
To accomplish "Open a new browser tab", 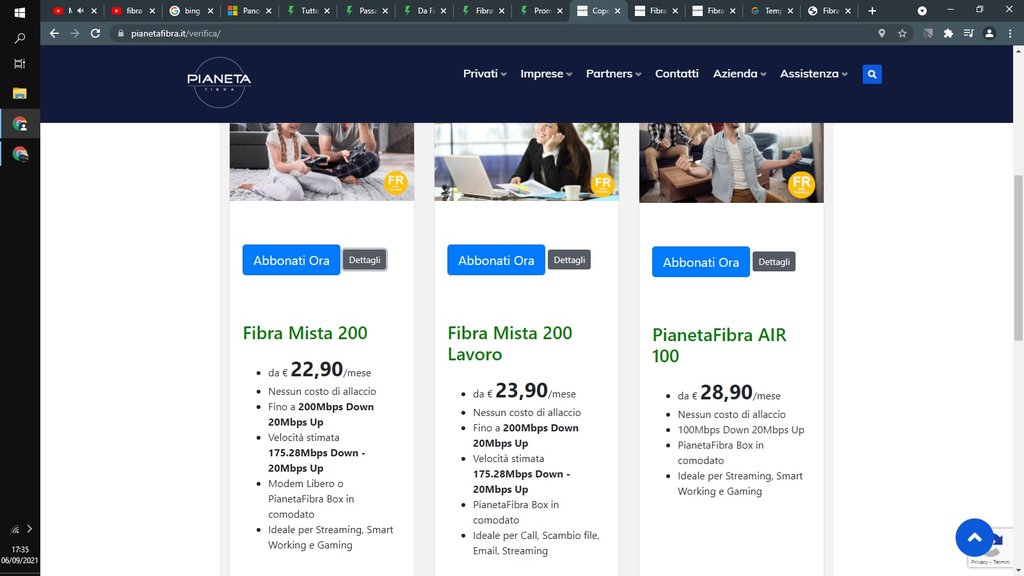I will tap(872, 11).
